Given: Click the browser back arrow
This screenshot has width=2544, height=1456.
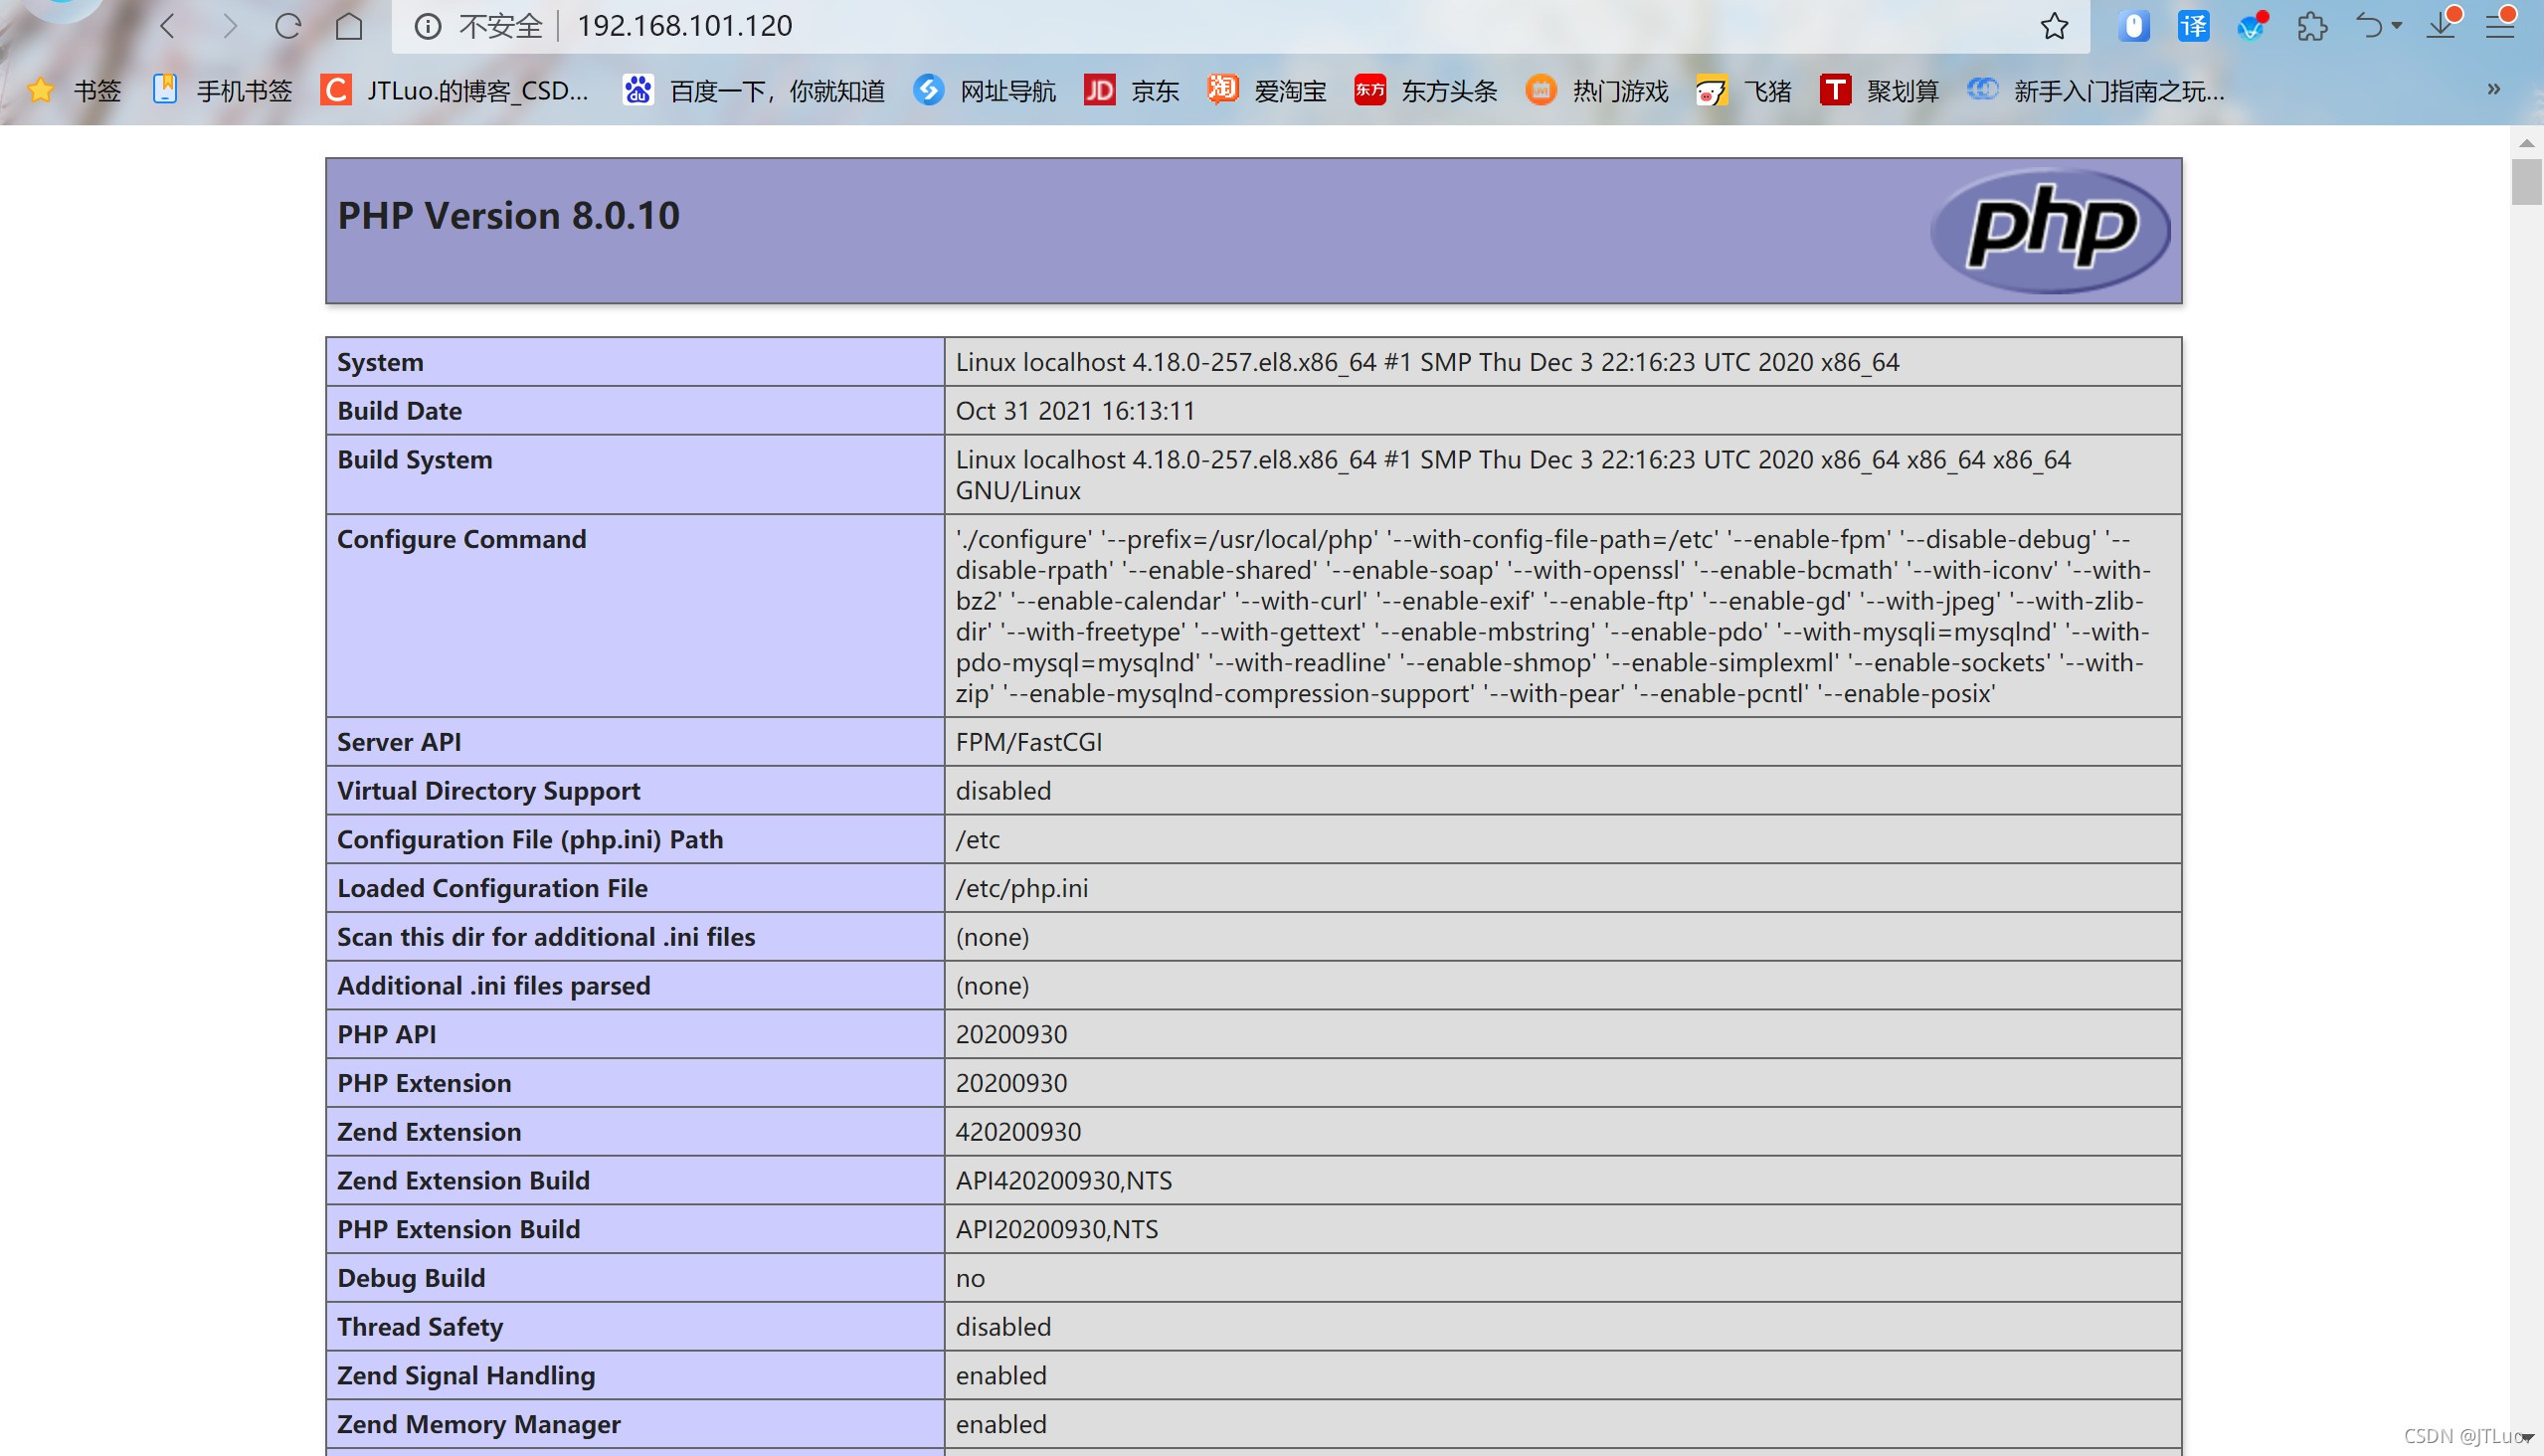Looking at the screenshot, I should pyautogui.click(x=168, y=26).
